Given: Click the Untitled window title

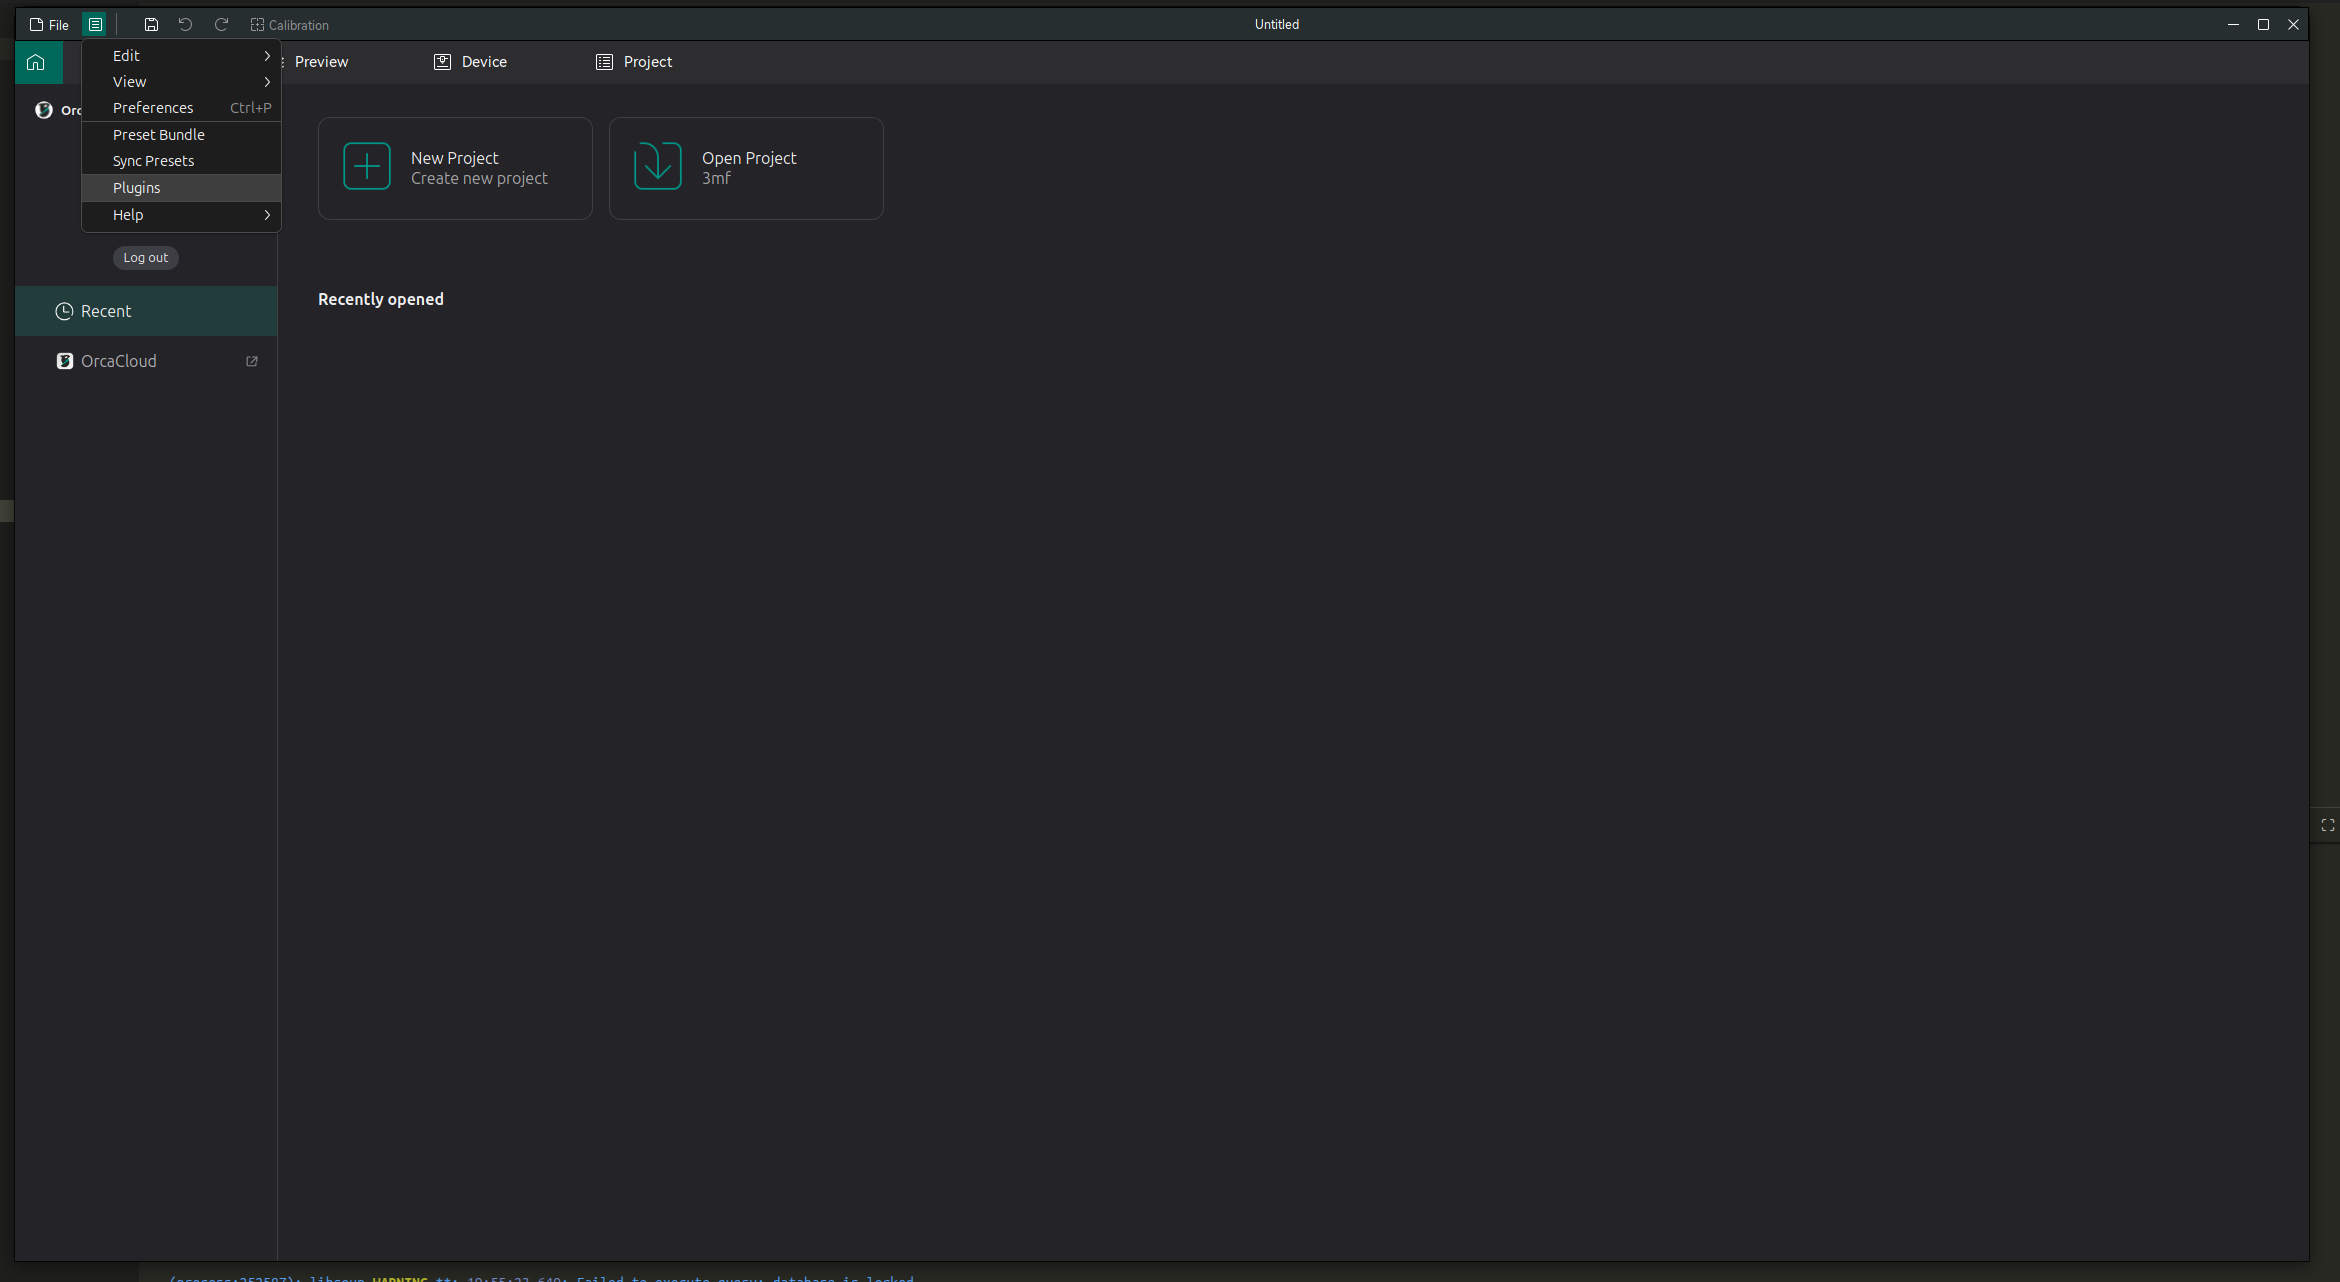Looking at the screenshot, I should (1277, 24).
